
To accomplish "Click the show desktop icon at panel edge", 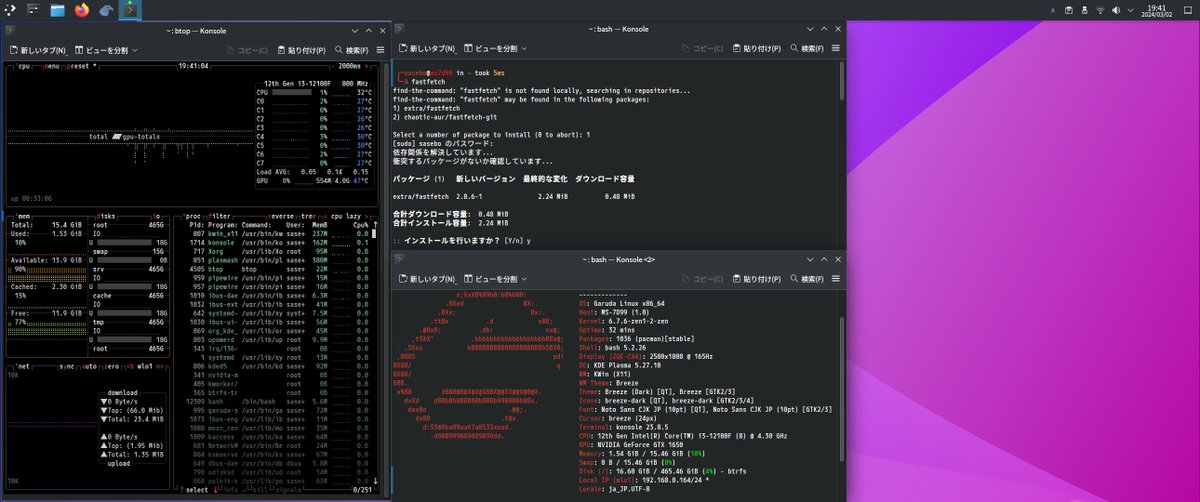I will point(1187,10).
